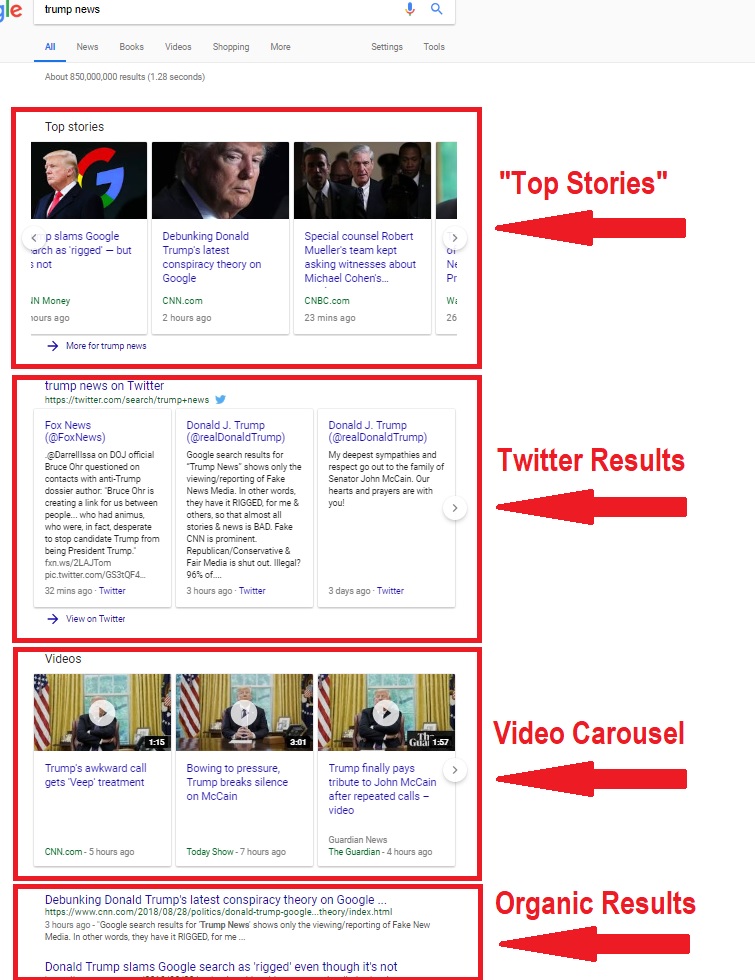Click the Twitter bird icon
This screenshot has width=755, height=980.
point(221,399)
